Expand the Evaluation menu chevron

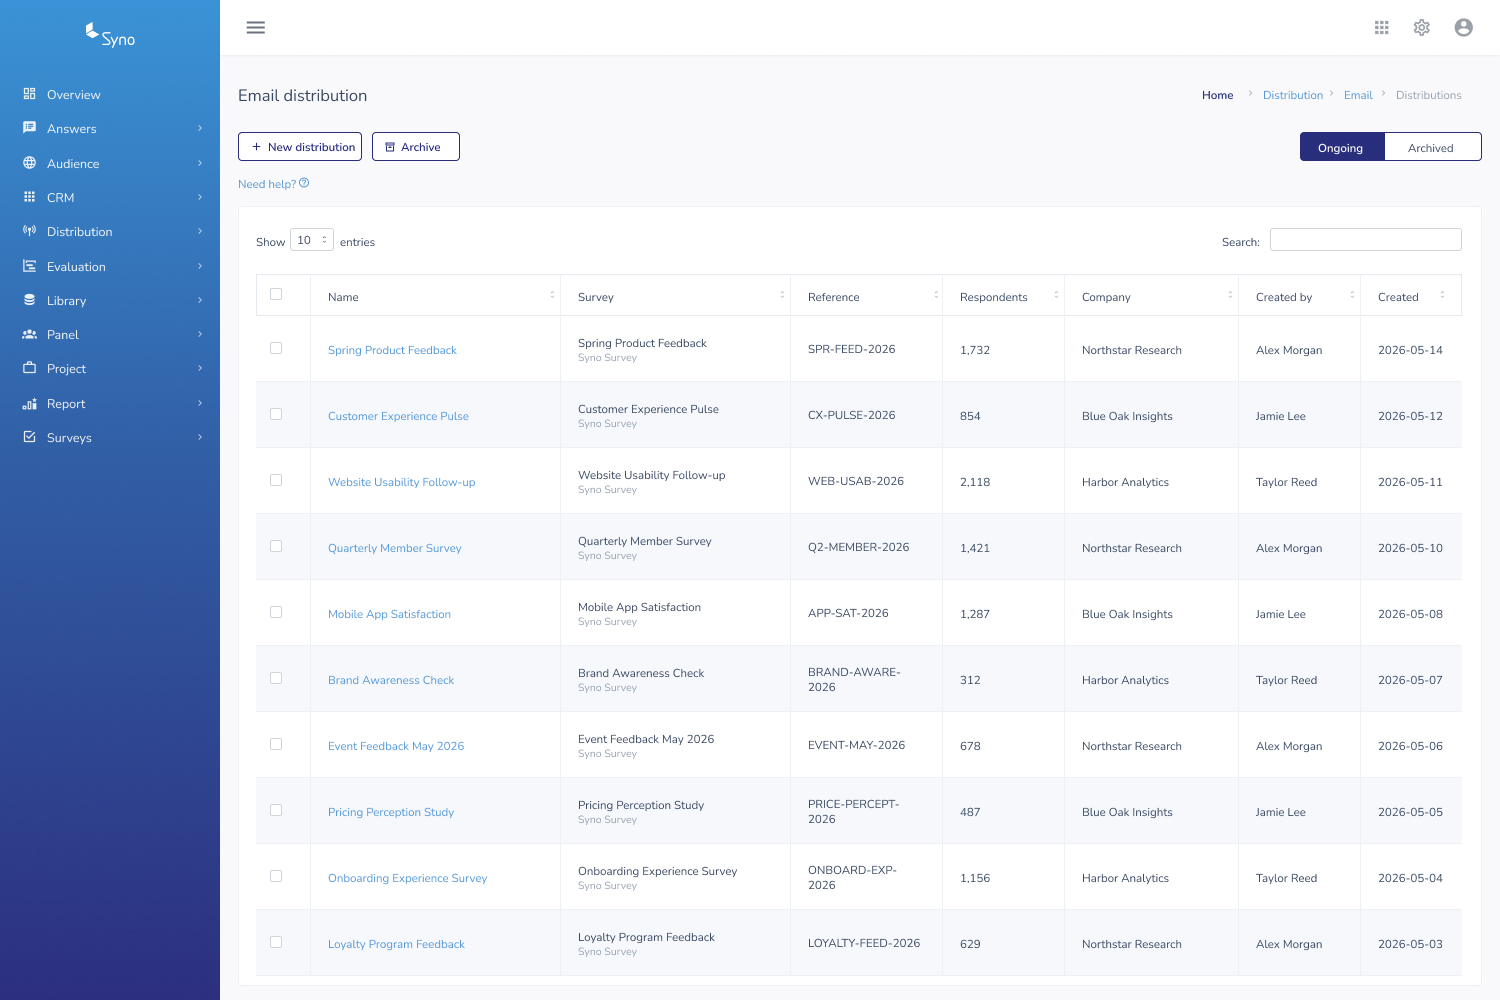tap(200, 266)
